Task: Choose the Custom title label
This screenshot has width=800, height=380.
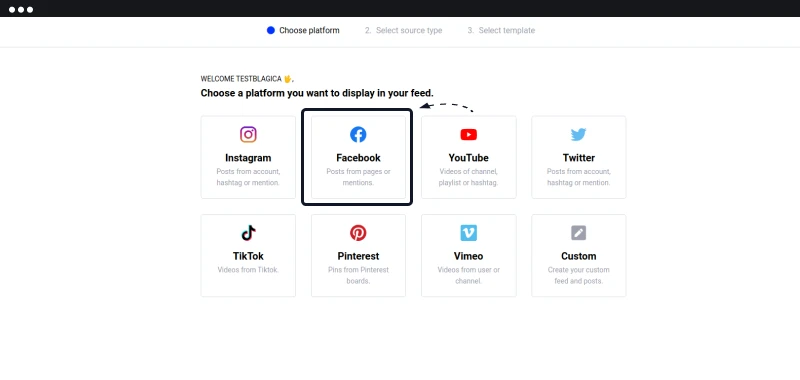Action: 579,256
